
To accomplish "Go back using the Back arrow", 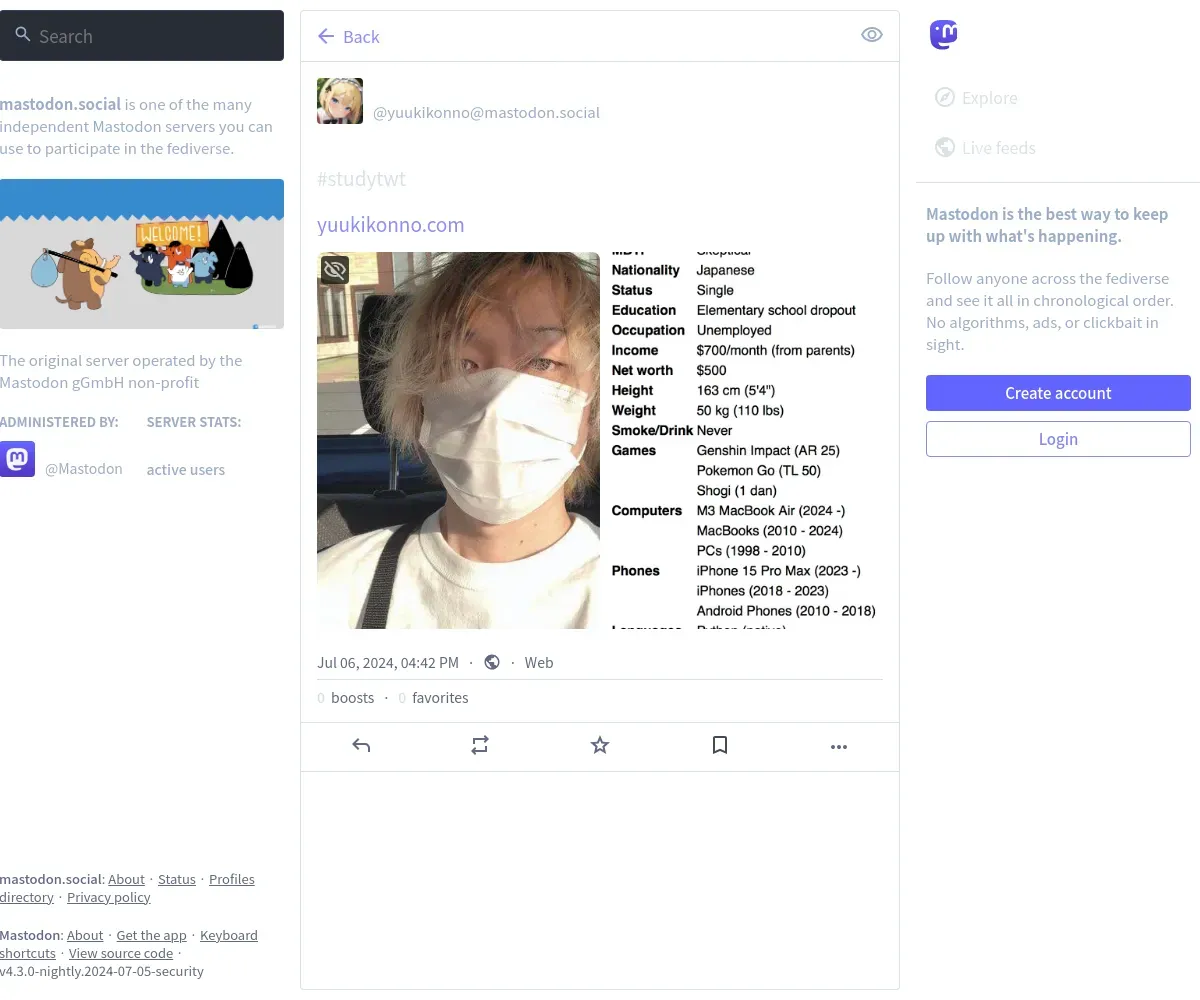I will pos(348,37).
